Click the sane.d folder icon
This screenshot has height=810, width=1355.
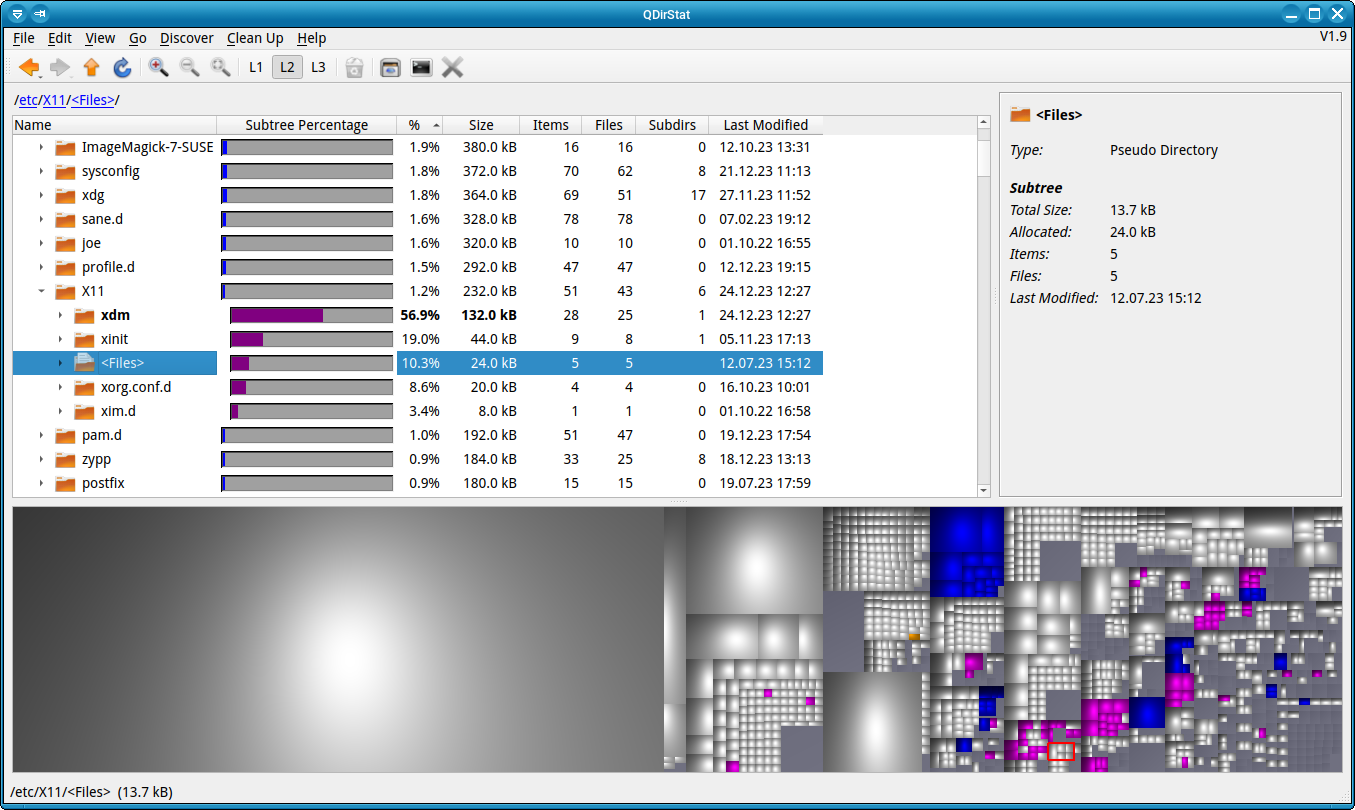click(x=65, y=219)
